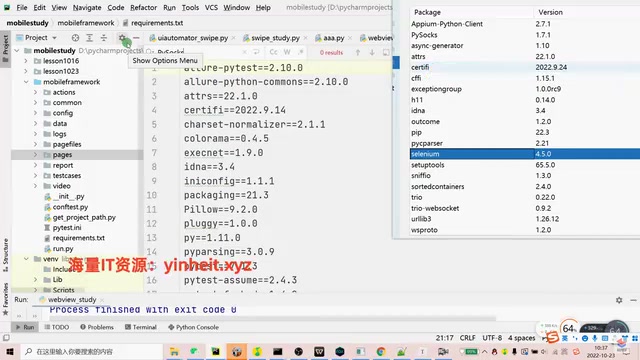Collapse the mobileframework folder
The width and height of the screenshot is (640, 360).
point(26,82)
